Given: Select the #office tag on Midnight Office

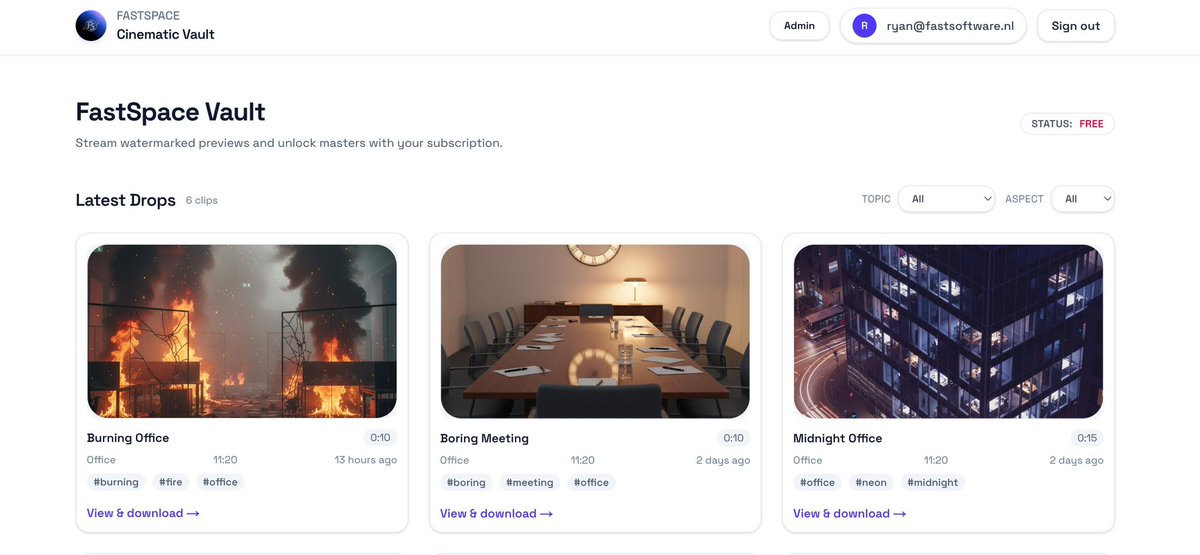Looking at the screenshot, I should point(817,482).
